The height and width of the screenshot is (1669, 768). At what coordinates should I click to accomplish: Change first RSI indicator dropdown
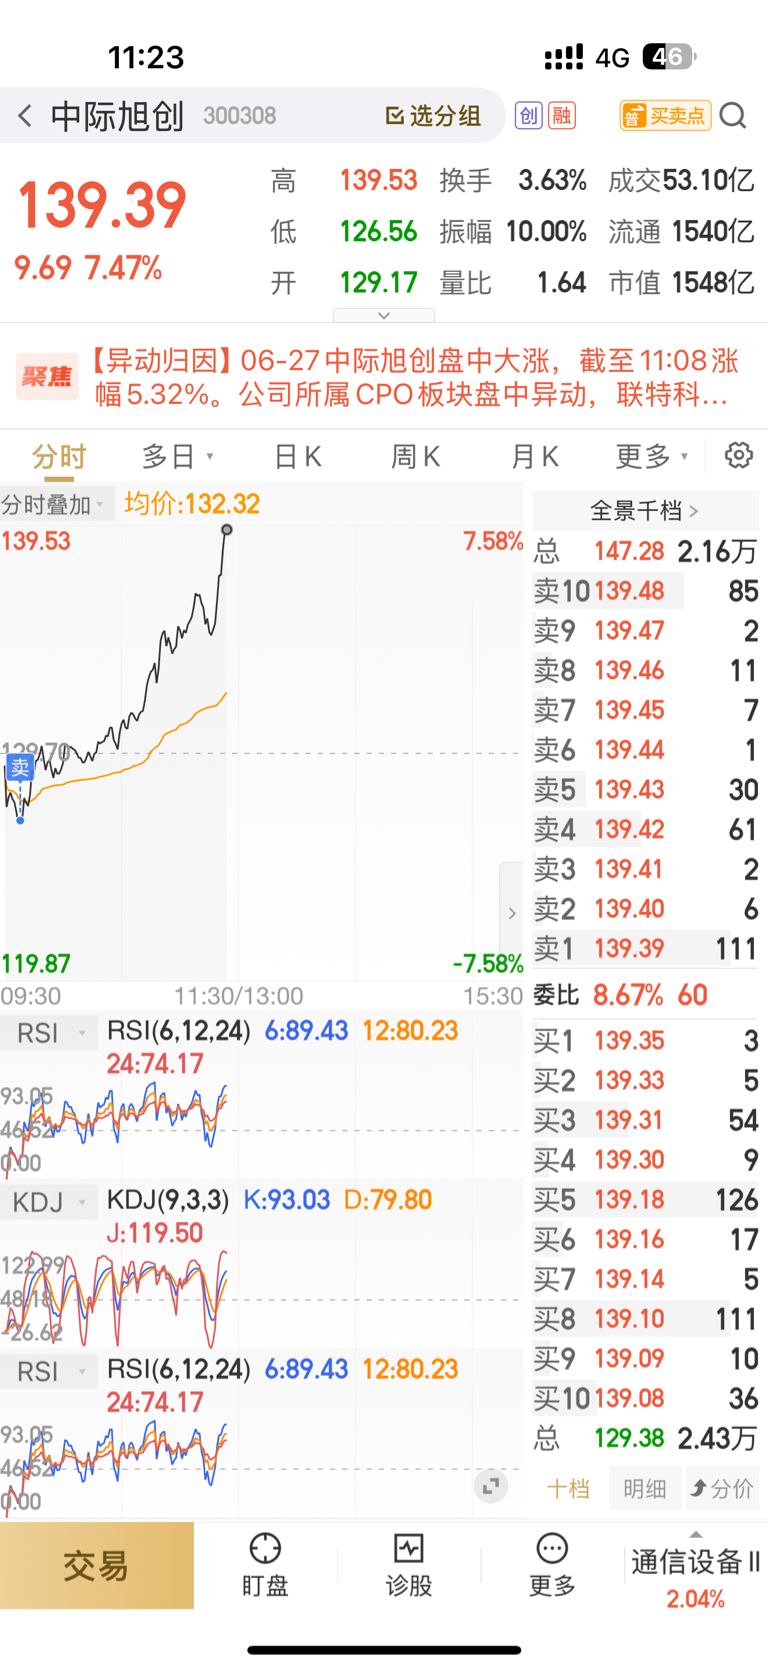coord(48,1032)
